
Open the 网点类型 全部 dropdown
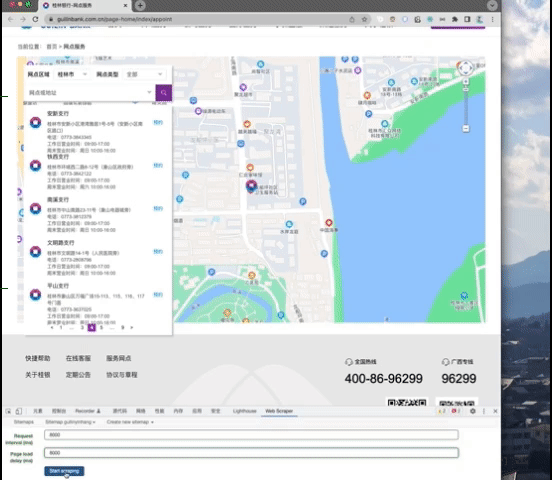[x=144, y=74]
